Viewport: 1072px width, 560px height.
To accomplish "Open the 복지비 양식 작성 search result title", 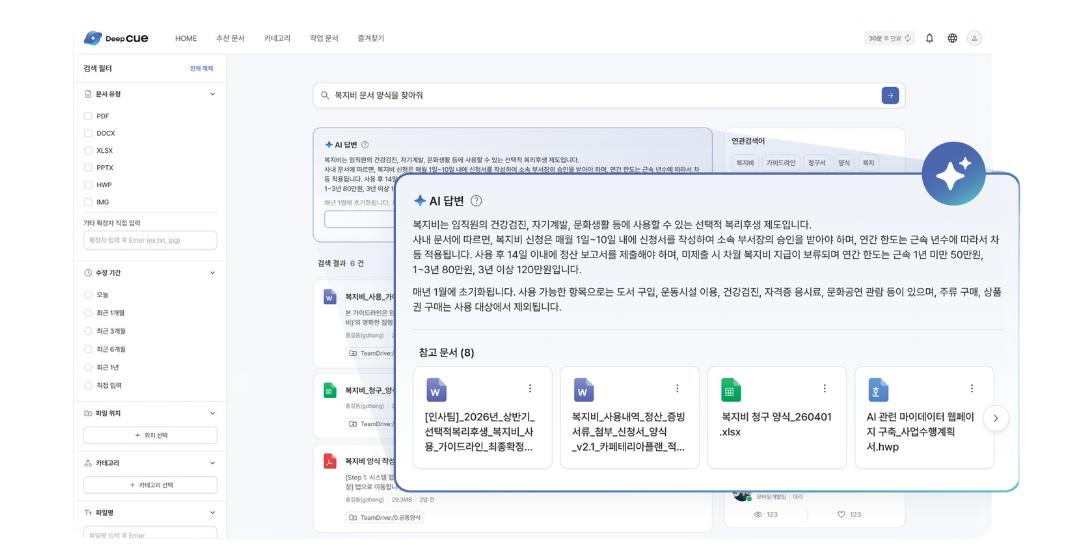I will coord(370,462).
